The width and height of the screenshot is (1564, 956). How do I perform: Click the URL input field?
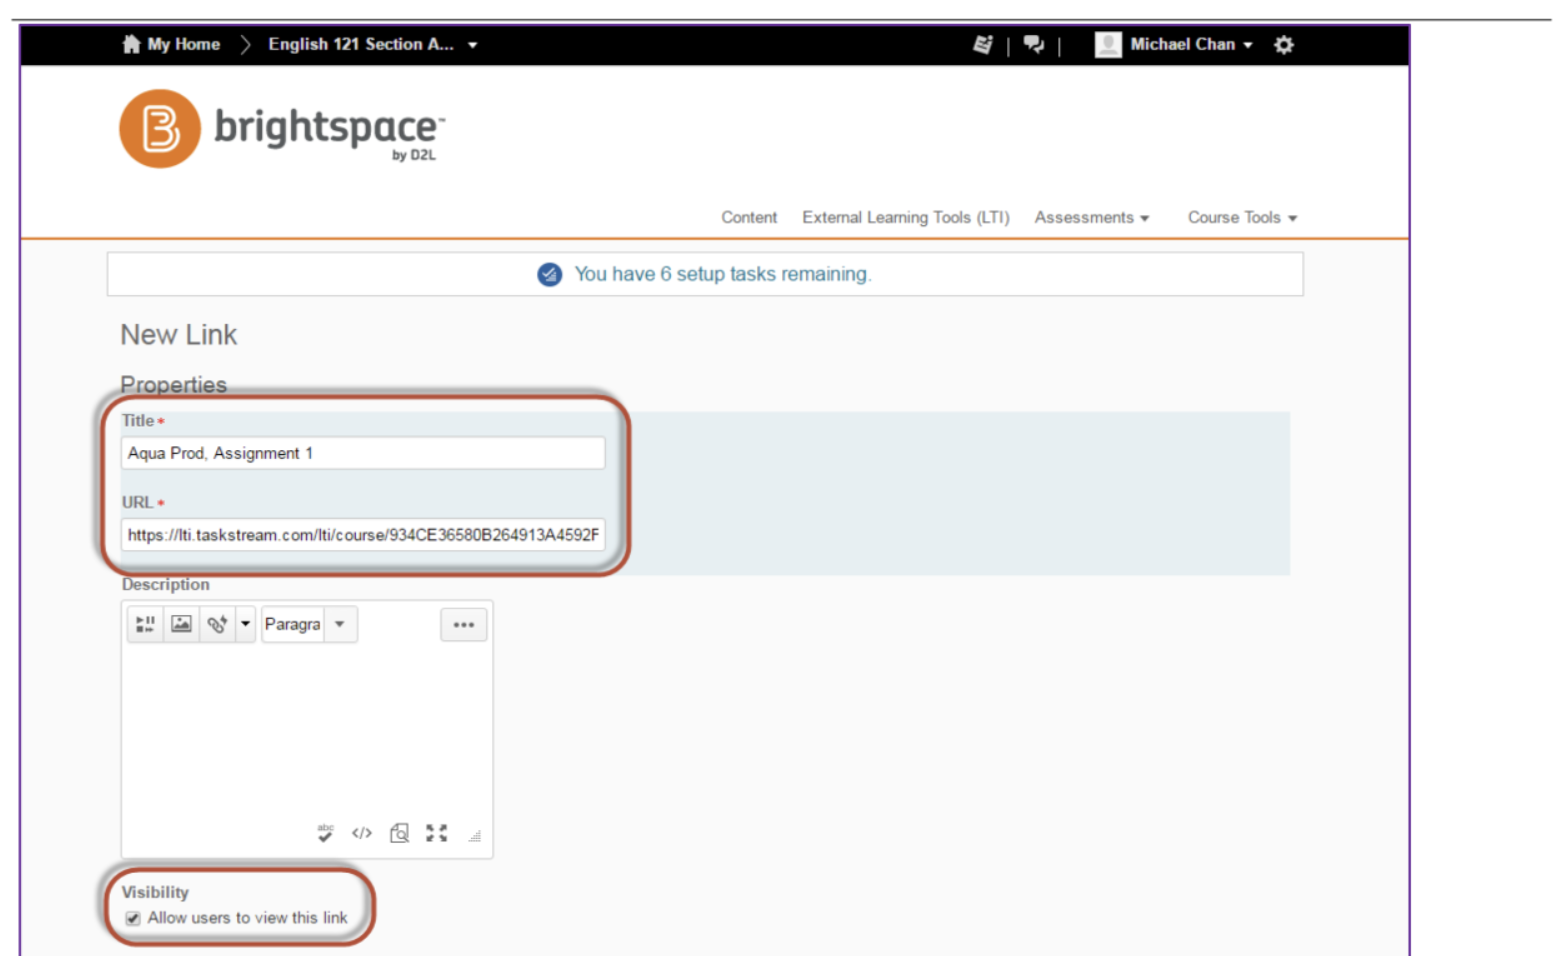click(363, 535)
